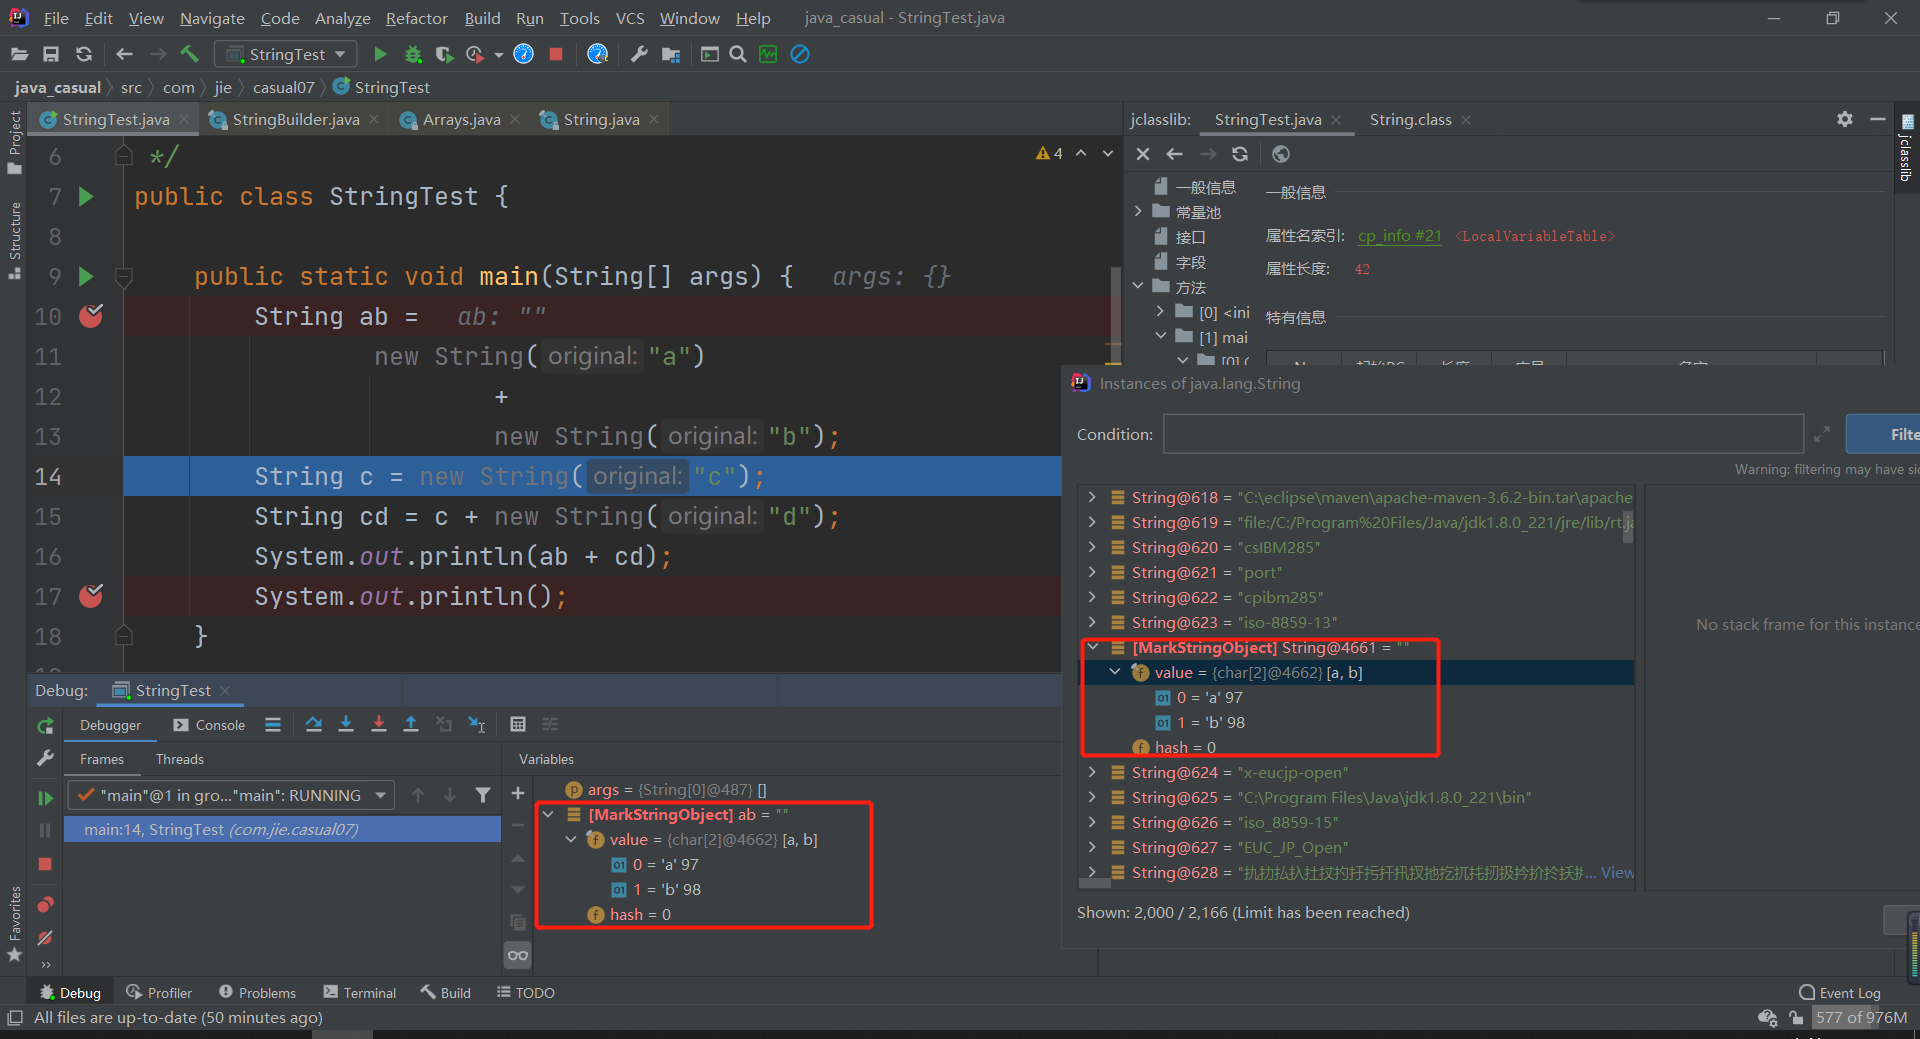Image resolution: width=1920 pixels, height=1039 pixels.
Task: Click the Save All floppy icon
Action: click(x=51, y=54)
